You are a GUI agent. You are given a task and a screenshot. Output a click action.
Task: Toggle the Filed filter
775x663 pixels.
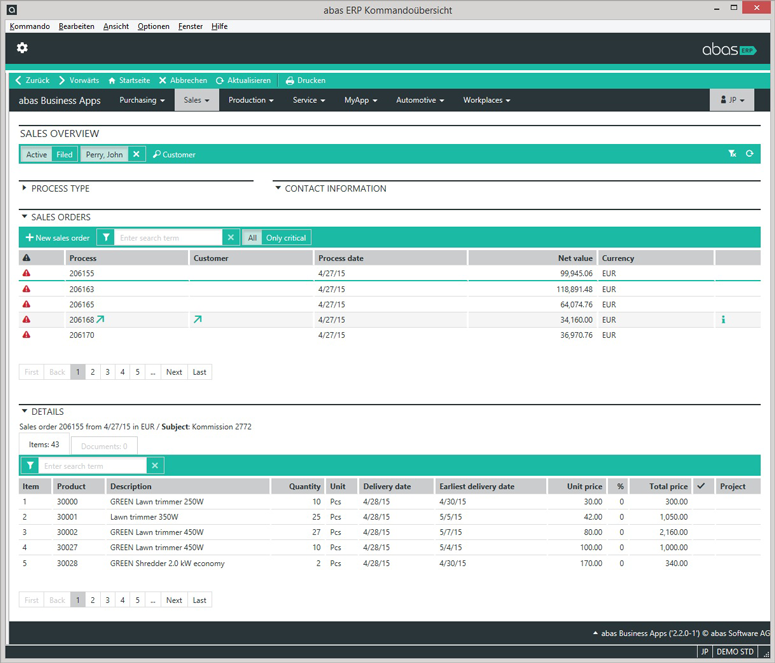click(64, 154)
